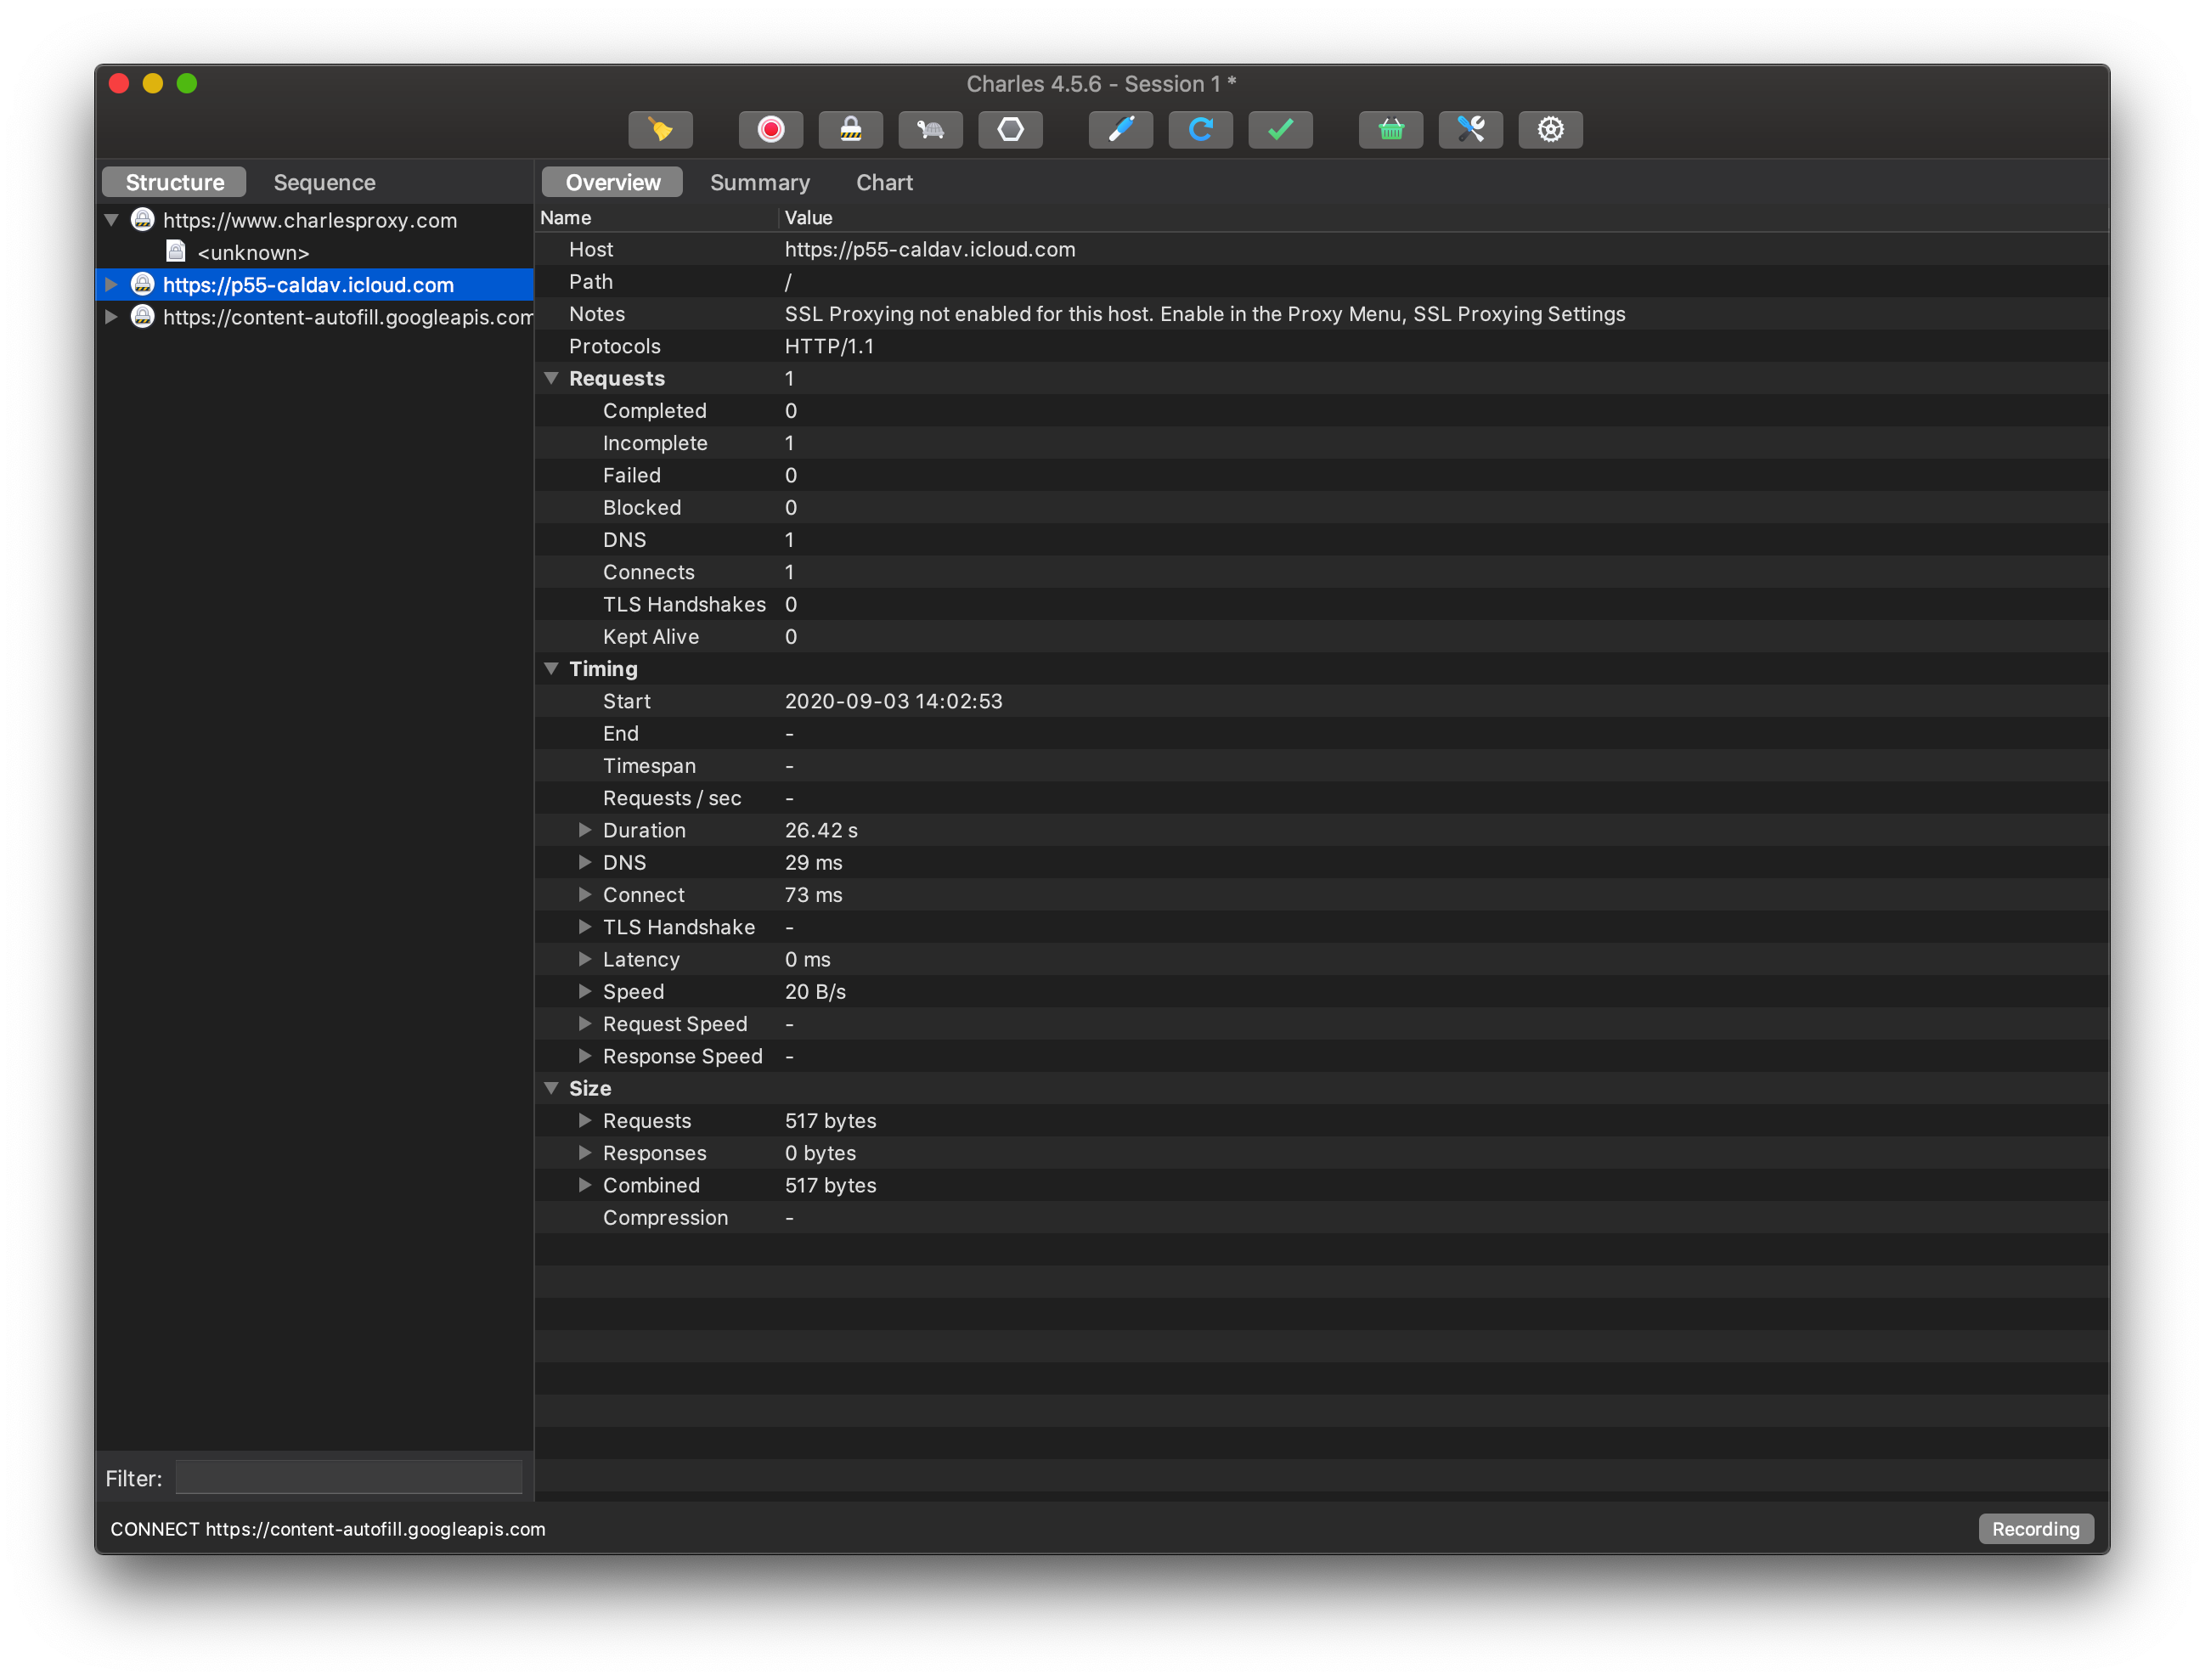Select the Compression row
The height and width of the screenshot is (1680, 2205).
click(x=1322, y=1217)
